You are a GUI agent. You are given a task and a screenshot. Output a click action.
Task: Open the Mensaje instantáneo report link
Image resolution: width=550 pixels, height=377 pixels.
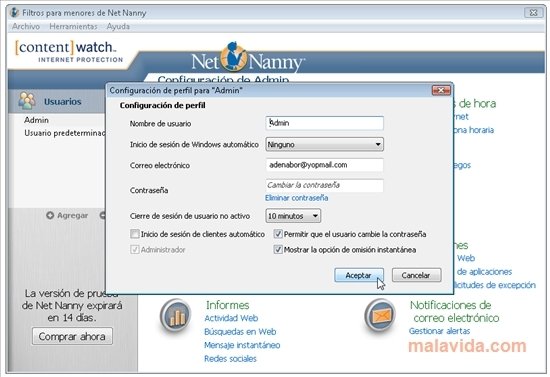242,345
